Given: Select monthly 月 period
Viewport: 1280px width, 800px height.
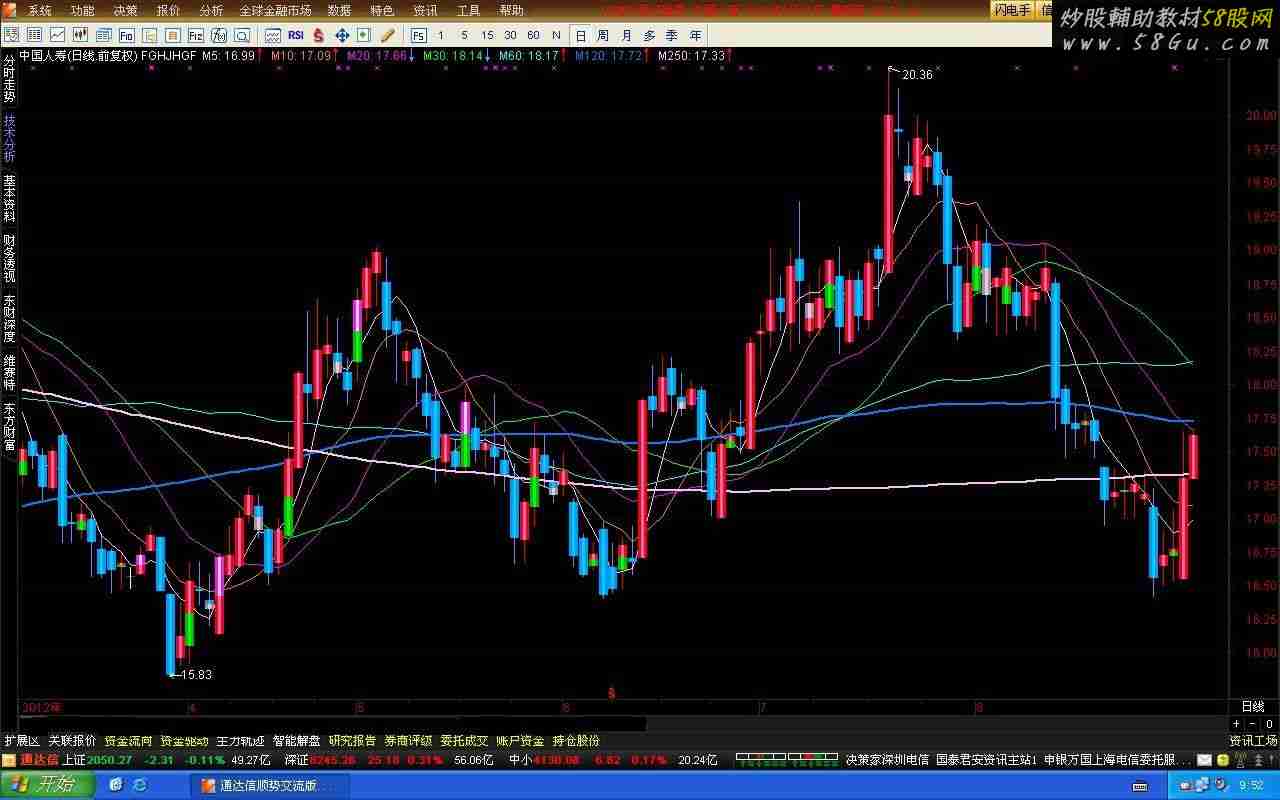Looking at the screenshot, I should (x=626, y=35).
